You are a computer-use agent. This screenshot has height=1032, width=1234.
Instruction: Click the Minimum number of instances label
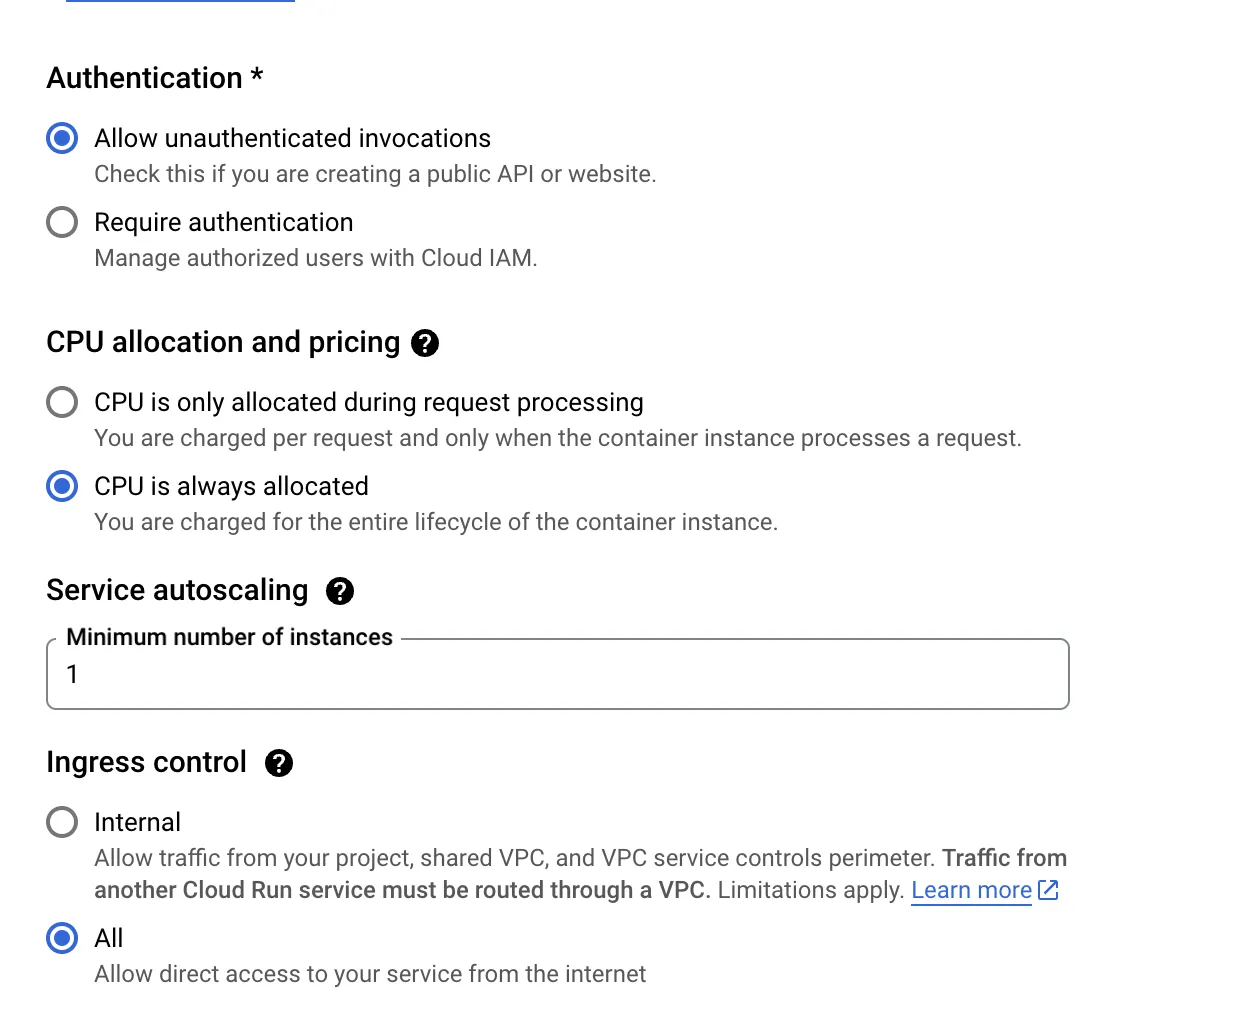pos(229,637)
